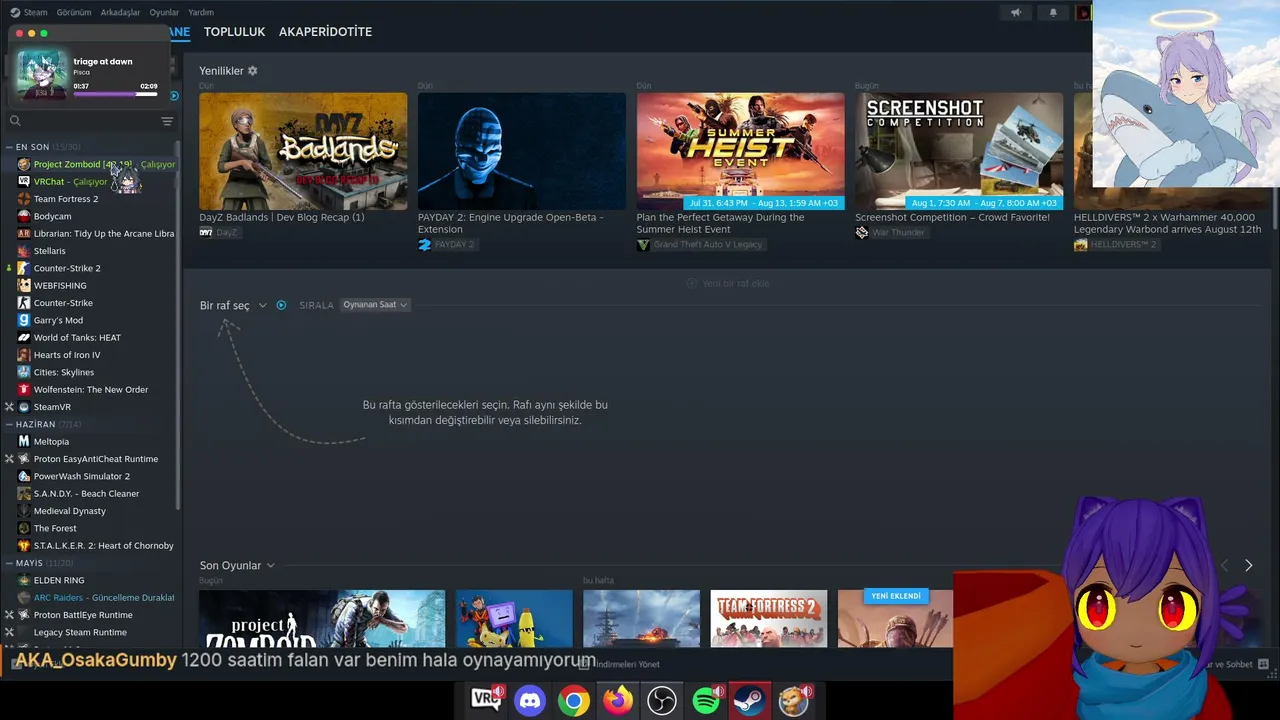Click the Bodycam game icon in sidebar
Image resolution: width=1280 pixels, height=720 pixels.
(x=24, y=216)
